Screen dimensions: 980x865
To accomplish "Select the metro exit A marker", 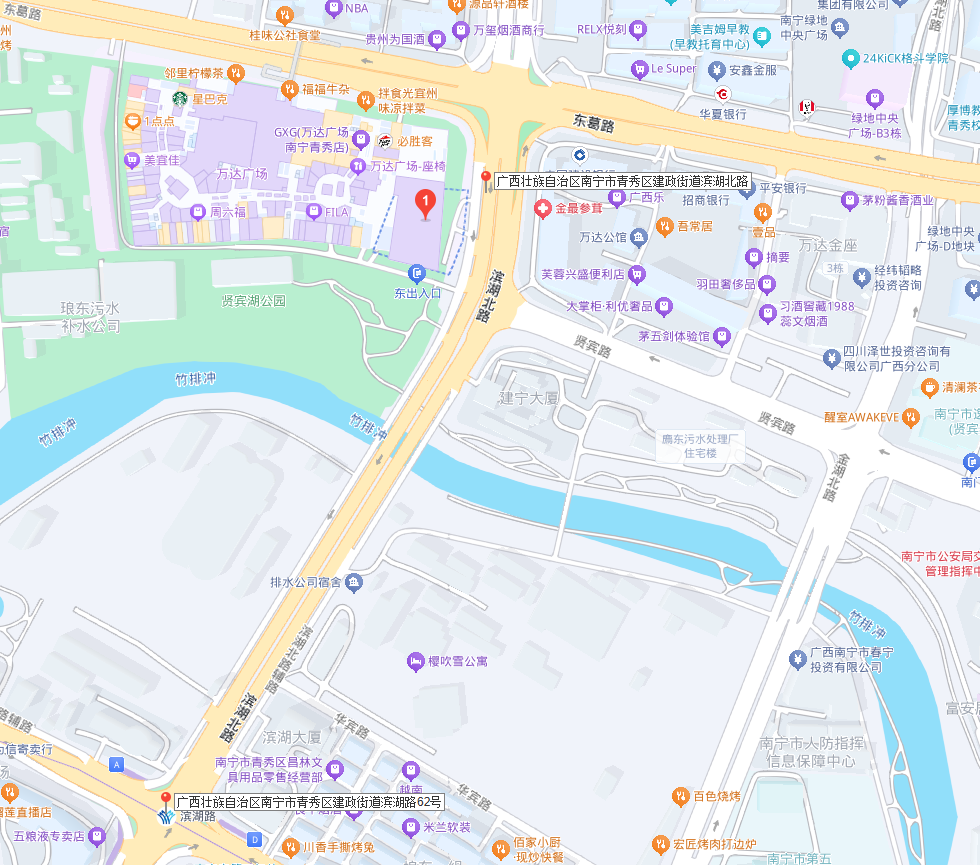I will 116,764.
